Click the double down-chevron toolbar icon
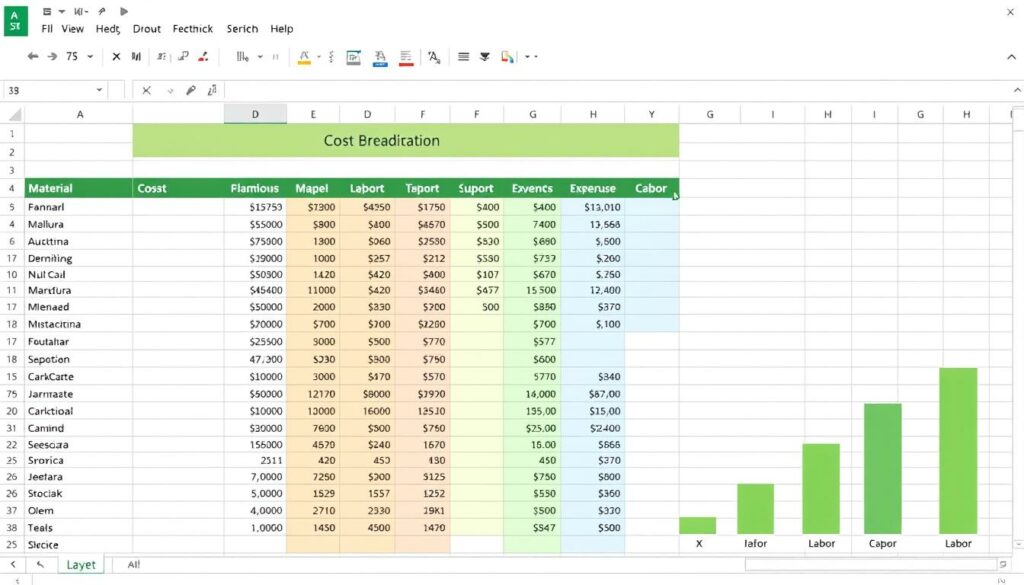Viewport: 1024px width, 585px height. [485, 57]
